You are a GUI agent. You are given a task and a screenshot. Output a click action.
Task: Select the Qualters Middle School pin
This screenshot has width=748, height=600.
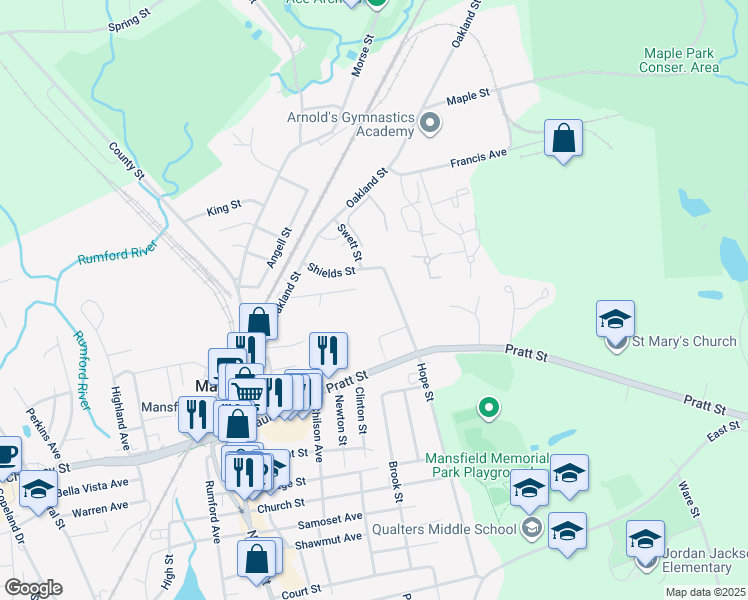pyautogui.click(x=533, y=528)
